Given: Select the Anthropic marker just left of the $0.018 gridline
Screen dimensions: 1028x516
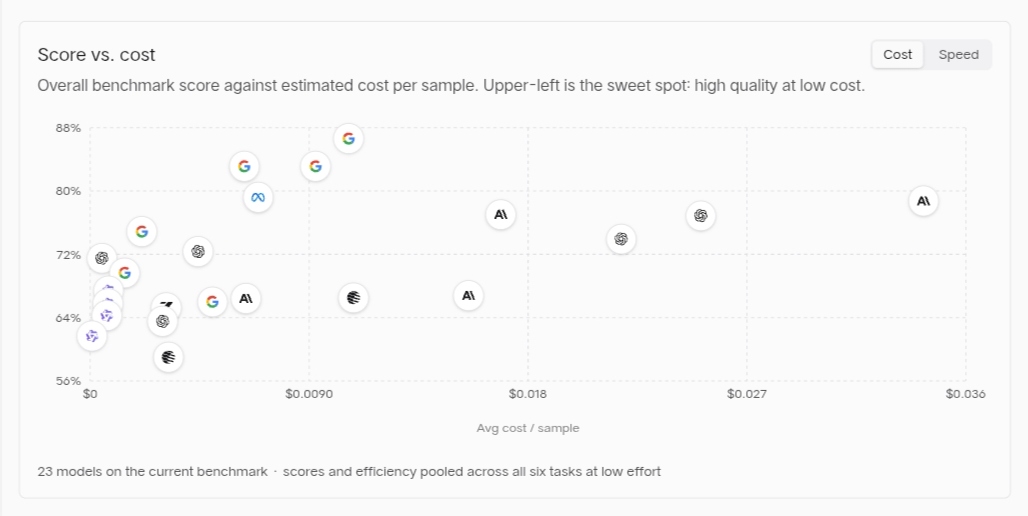Looking at the screenshot, I should click(x=501, y=214).
